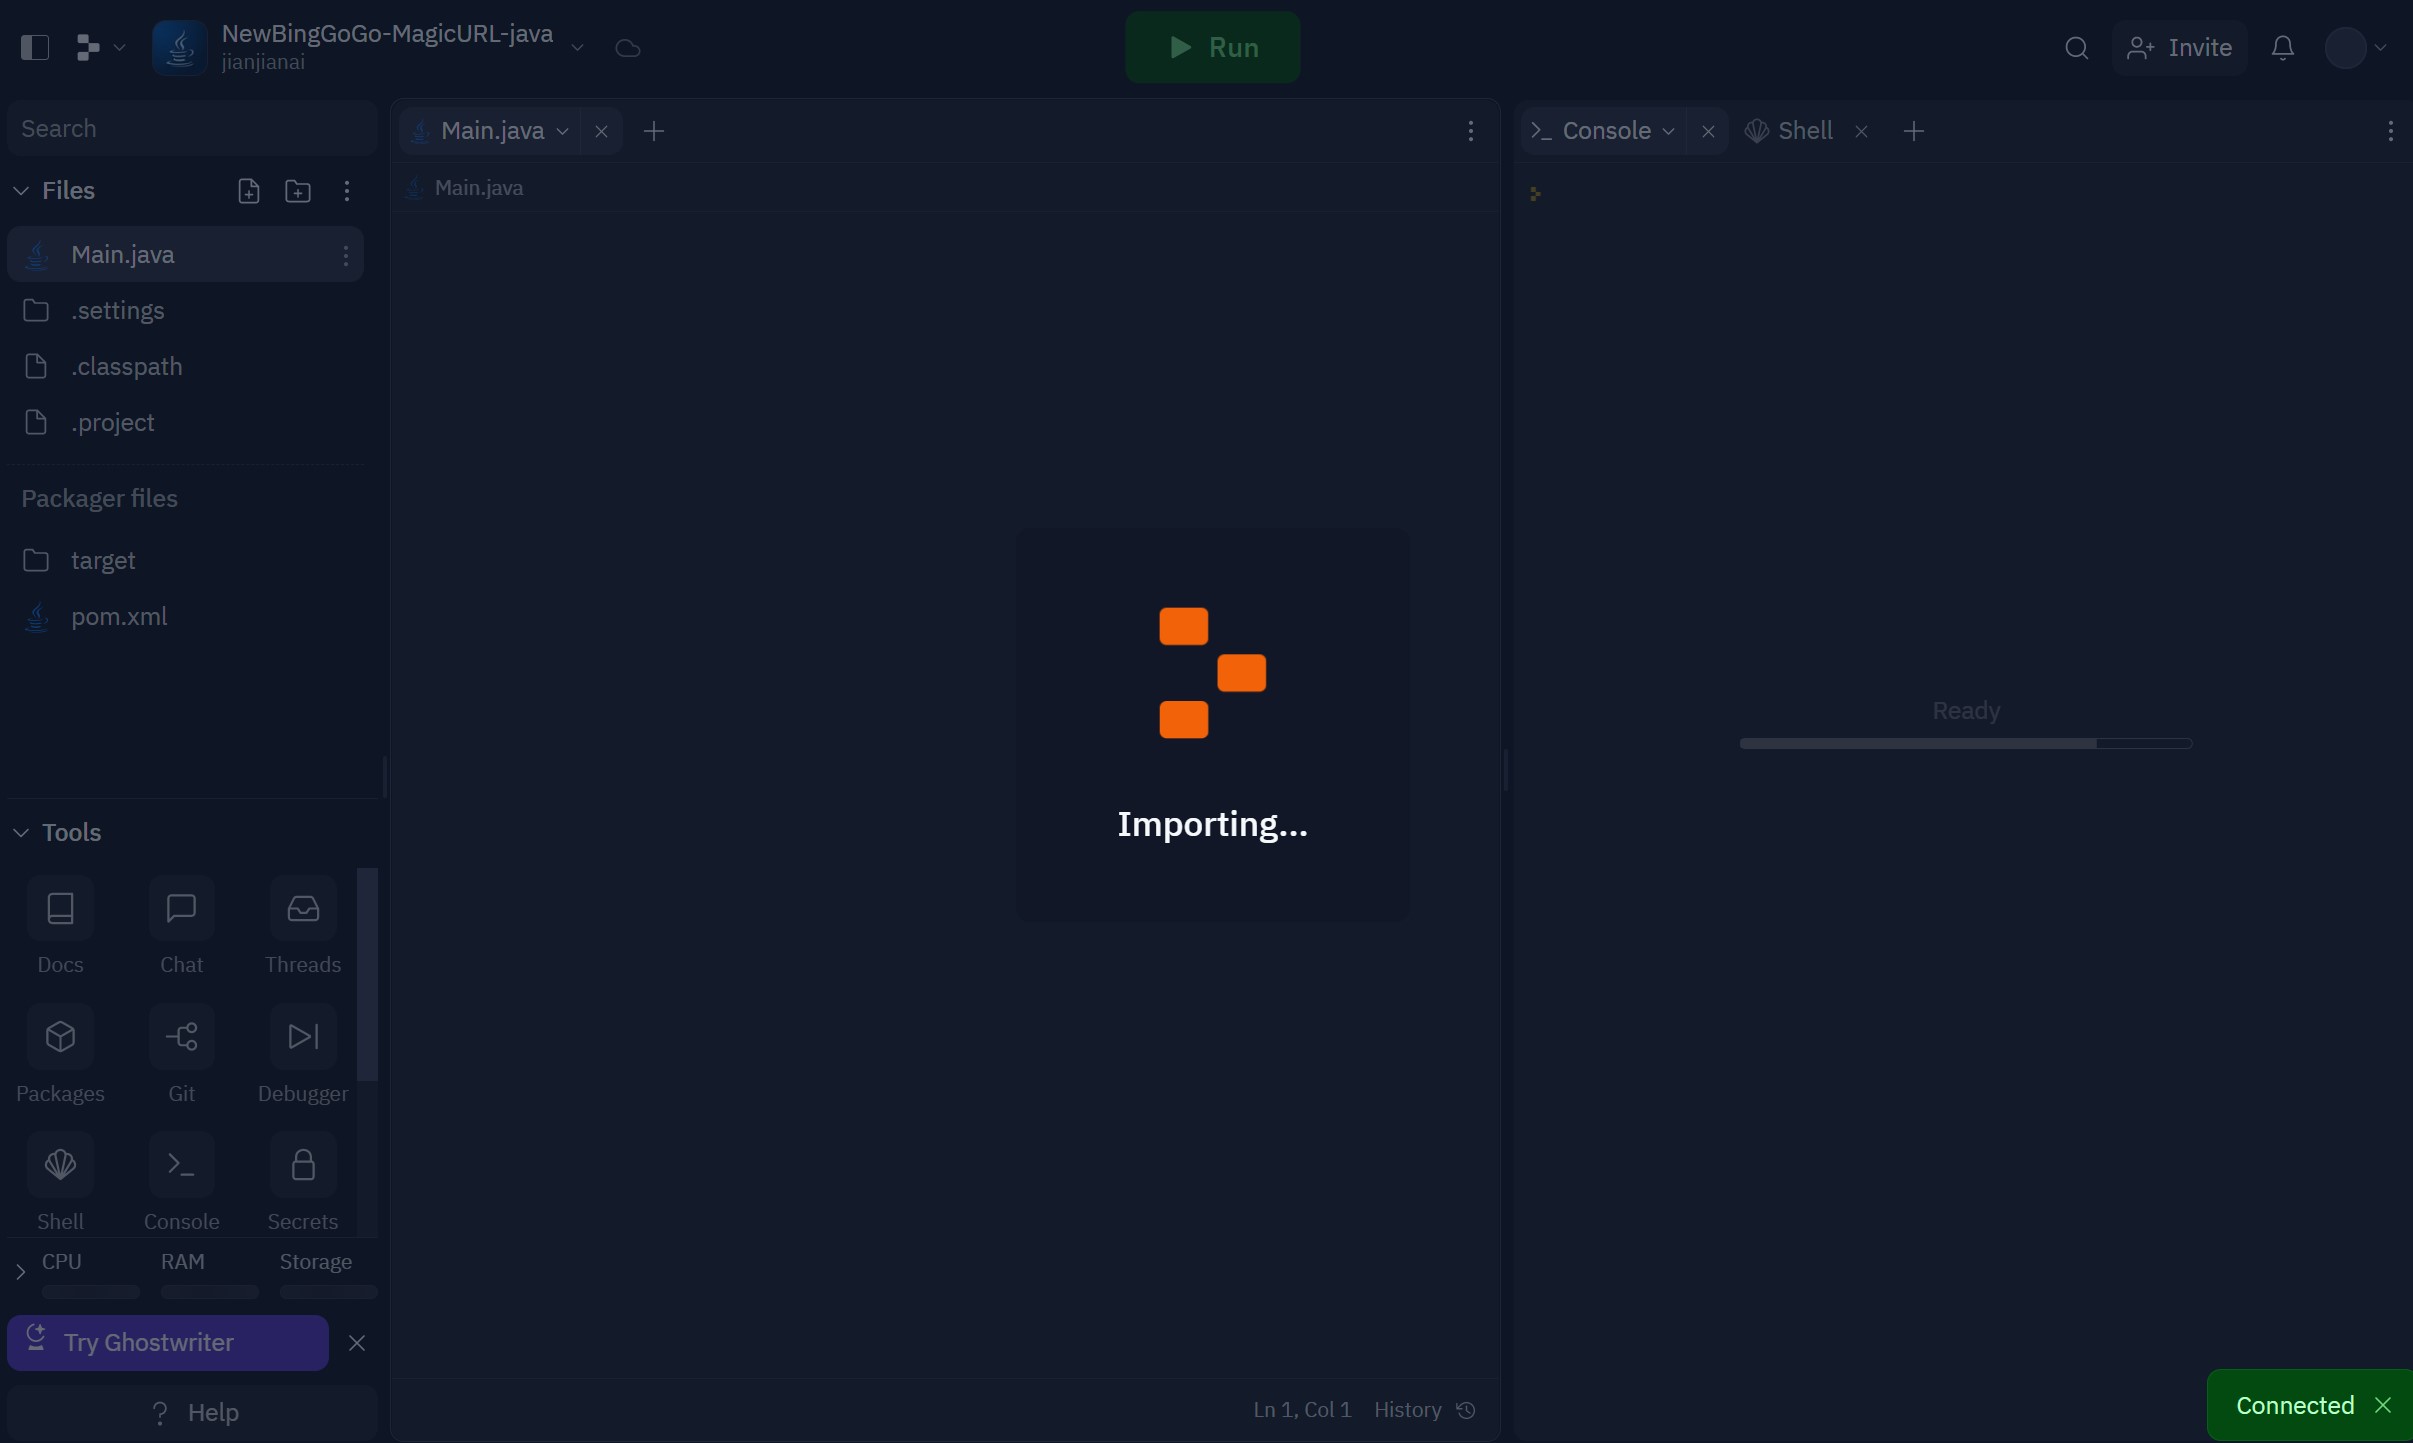Viewport: 2413px width, 1443px height.
Task: Click the Try Ghostwriter banner
Action: pyautogui.click(x=165, y=1342)
